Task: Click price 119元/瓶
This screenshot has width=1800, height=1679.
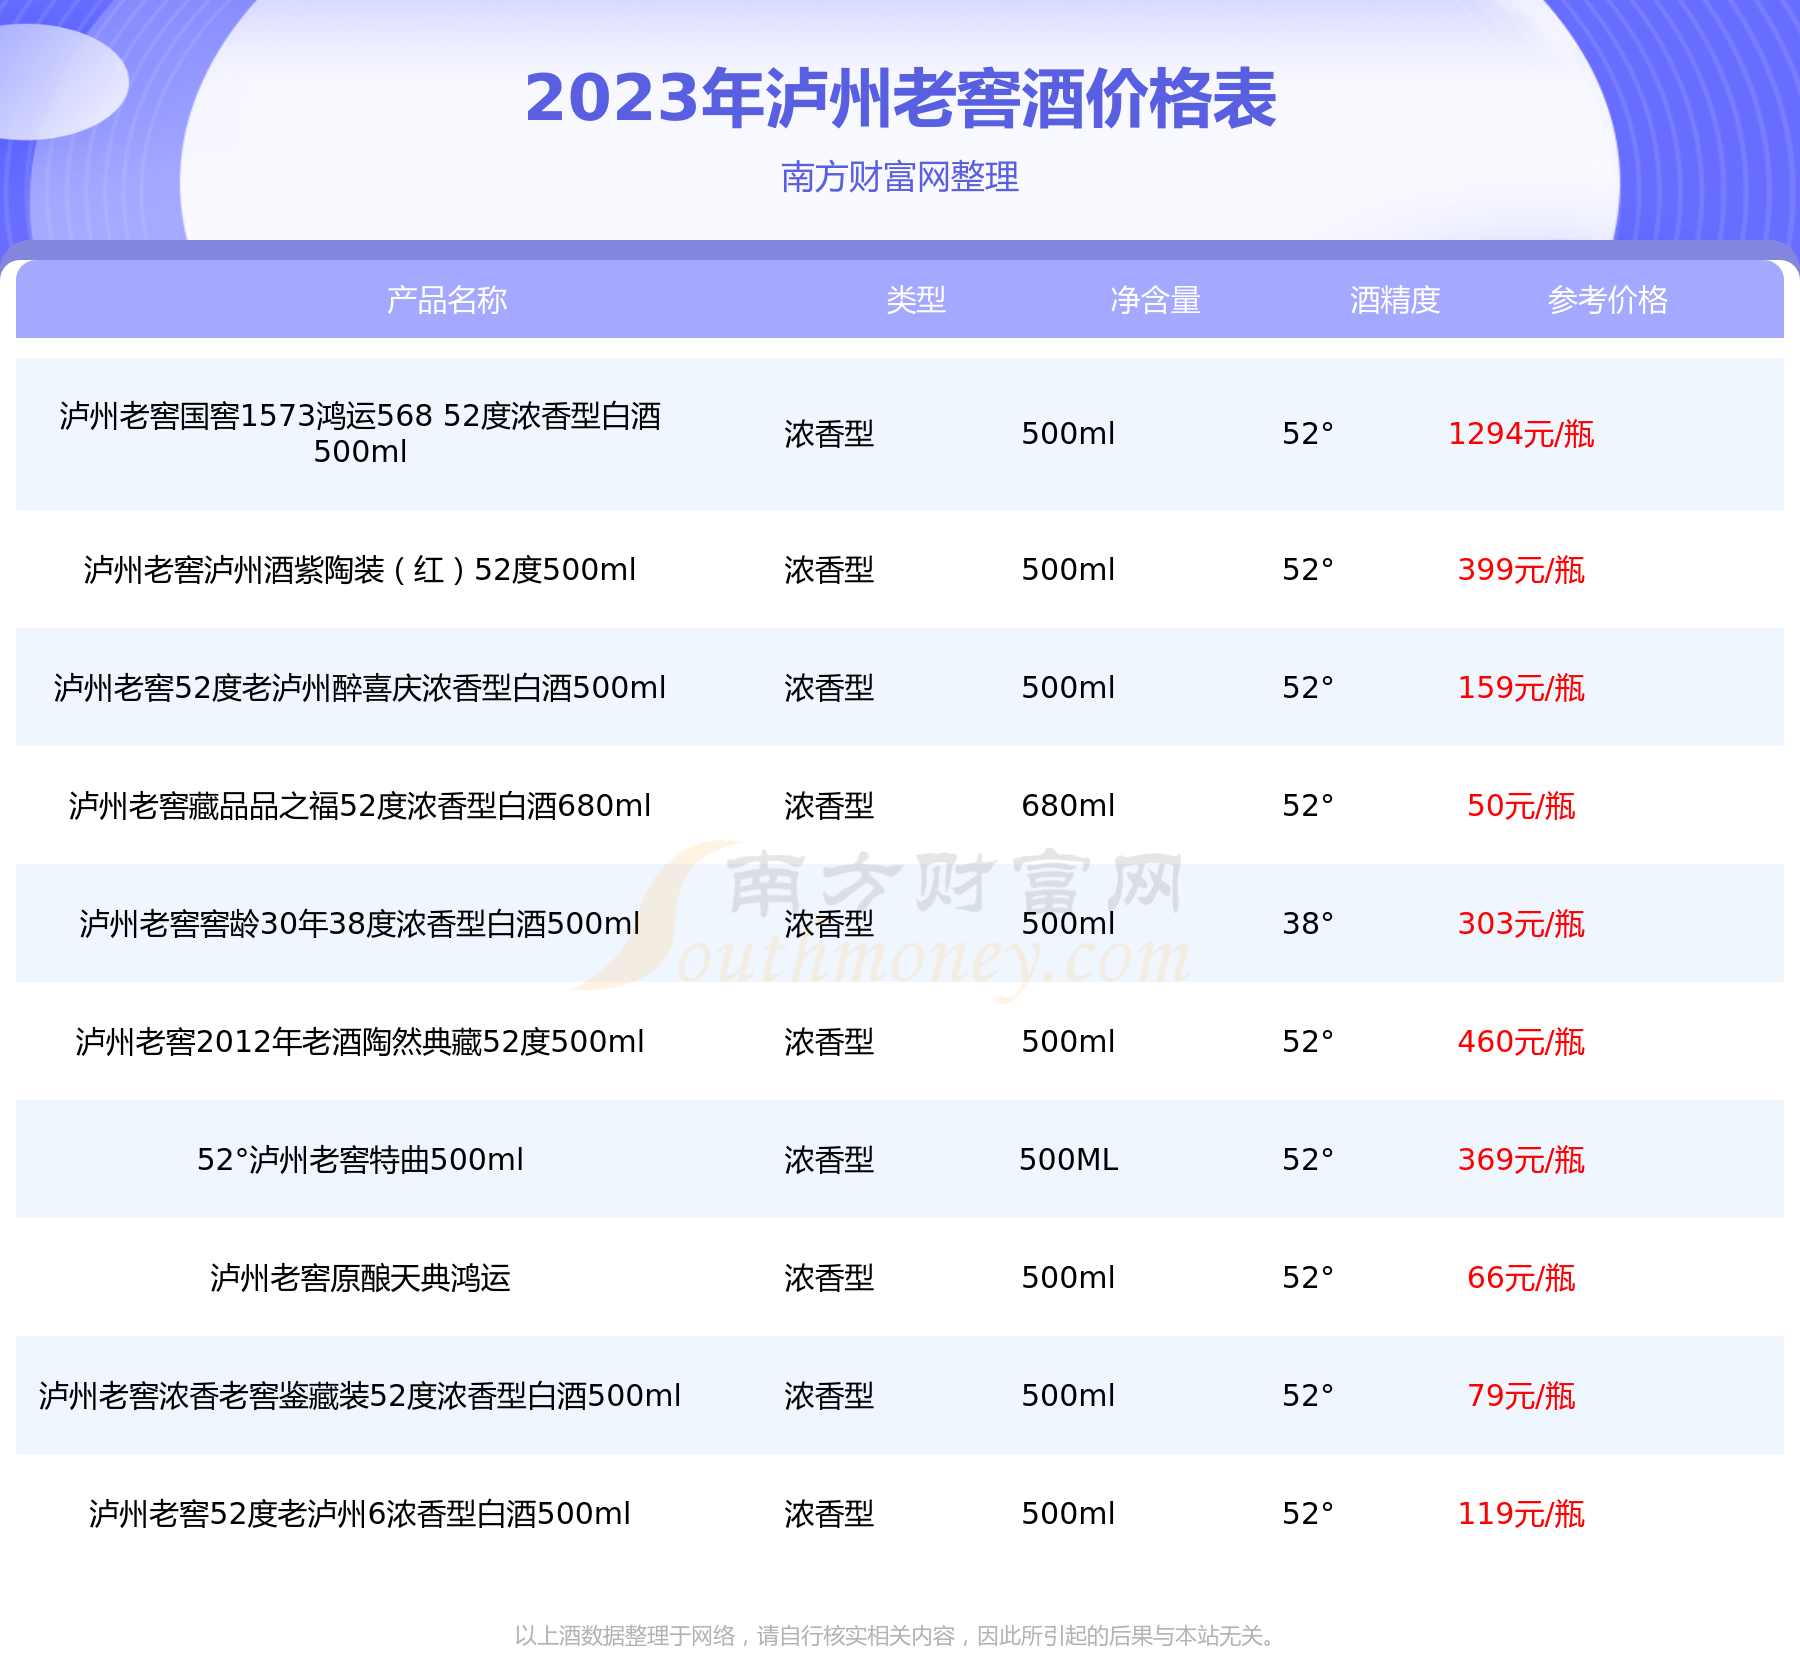Action: pos(1521,1514)
